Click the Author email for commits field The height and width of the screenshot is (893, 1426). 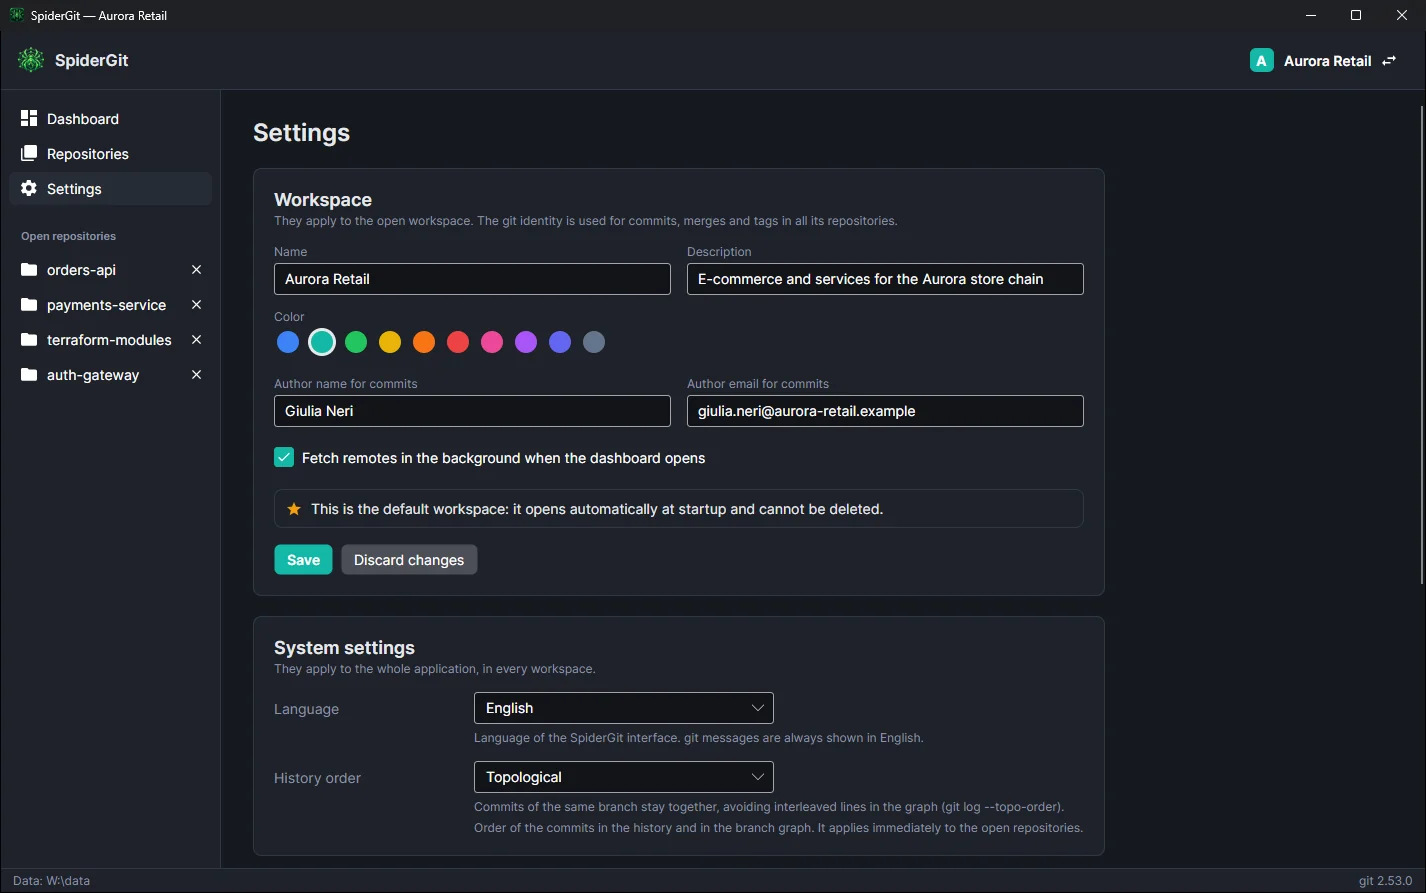click(x=885, y=411)
